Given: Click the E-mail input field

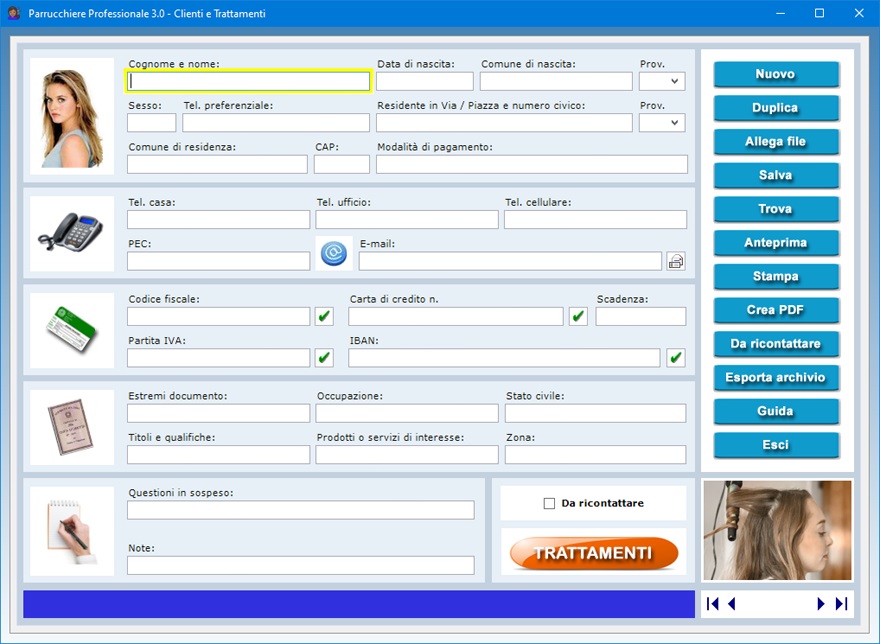Looking at the screenshot, I should [510, 261].
